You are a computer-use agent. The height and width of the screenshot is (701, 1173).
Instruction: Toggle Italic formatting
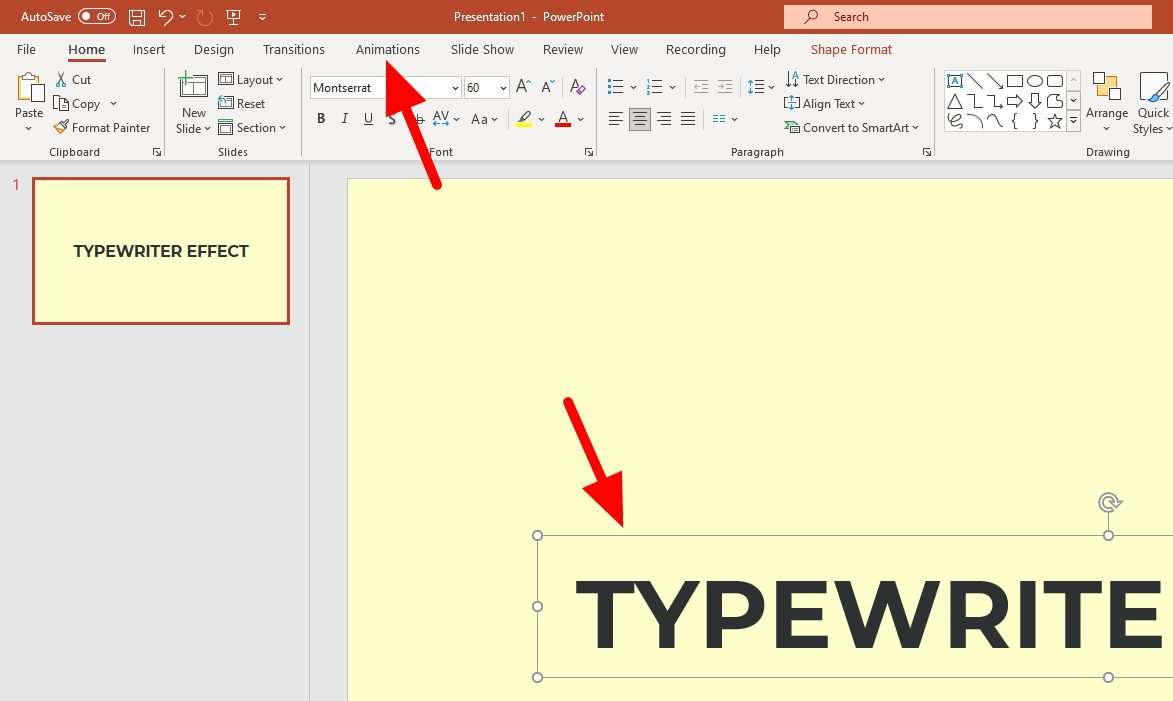345,118
